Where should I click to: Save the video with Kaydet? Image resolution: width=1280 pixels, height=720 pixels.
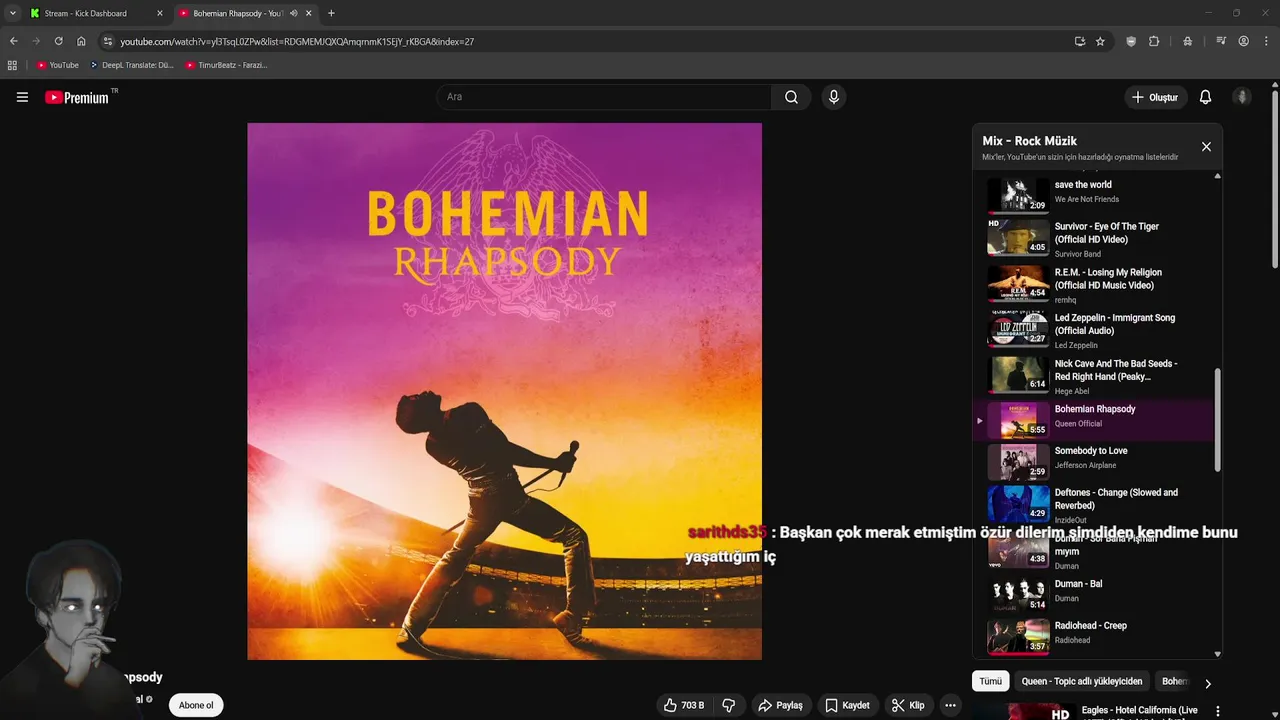tap(846, 705)
